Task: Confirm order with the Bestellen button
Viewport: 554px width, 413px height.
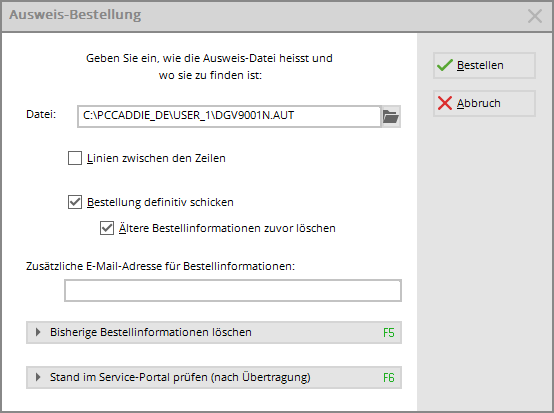Action: point(484,65)
